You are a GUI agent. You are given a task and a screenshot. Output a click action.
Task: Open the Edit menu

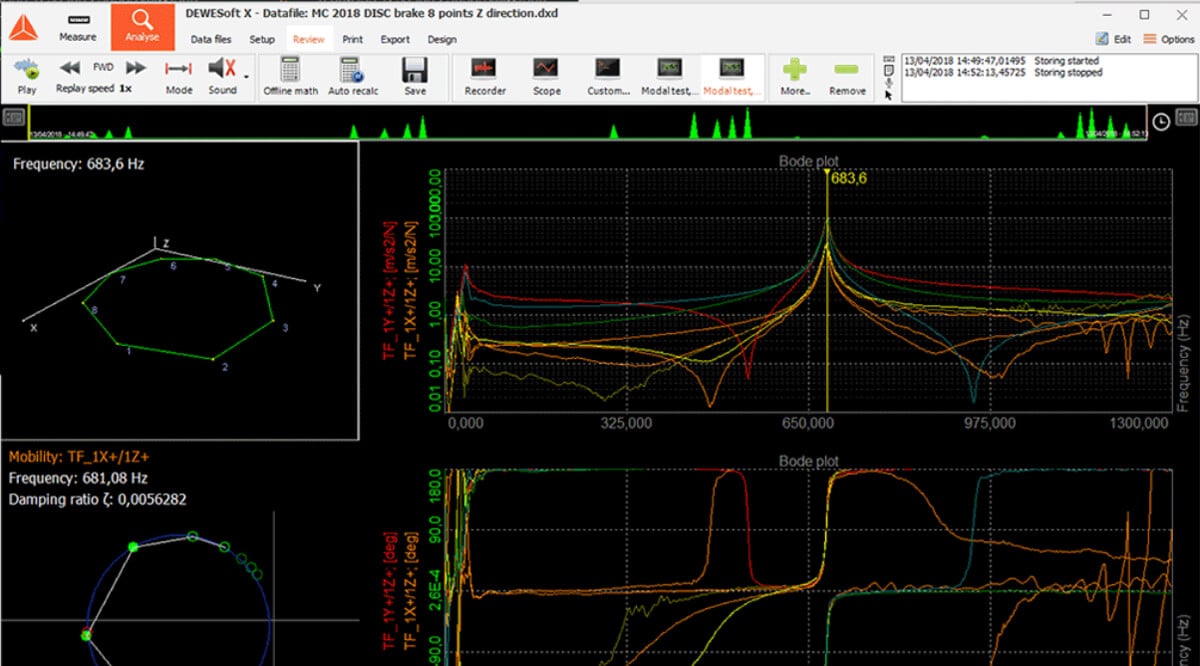coord(1113,39)
